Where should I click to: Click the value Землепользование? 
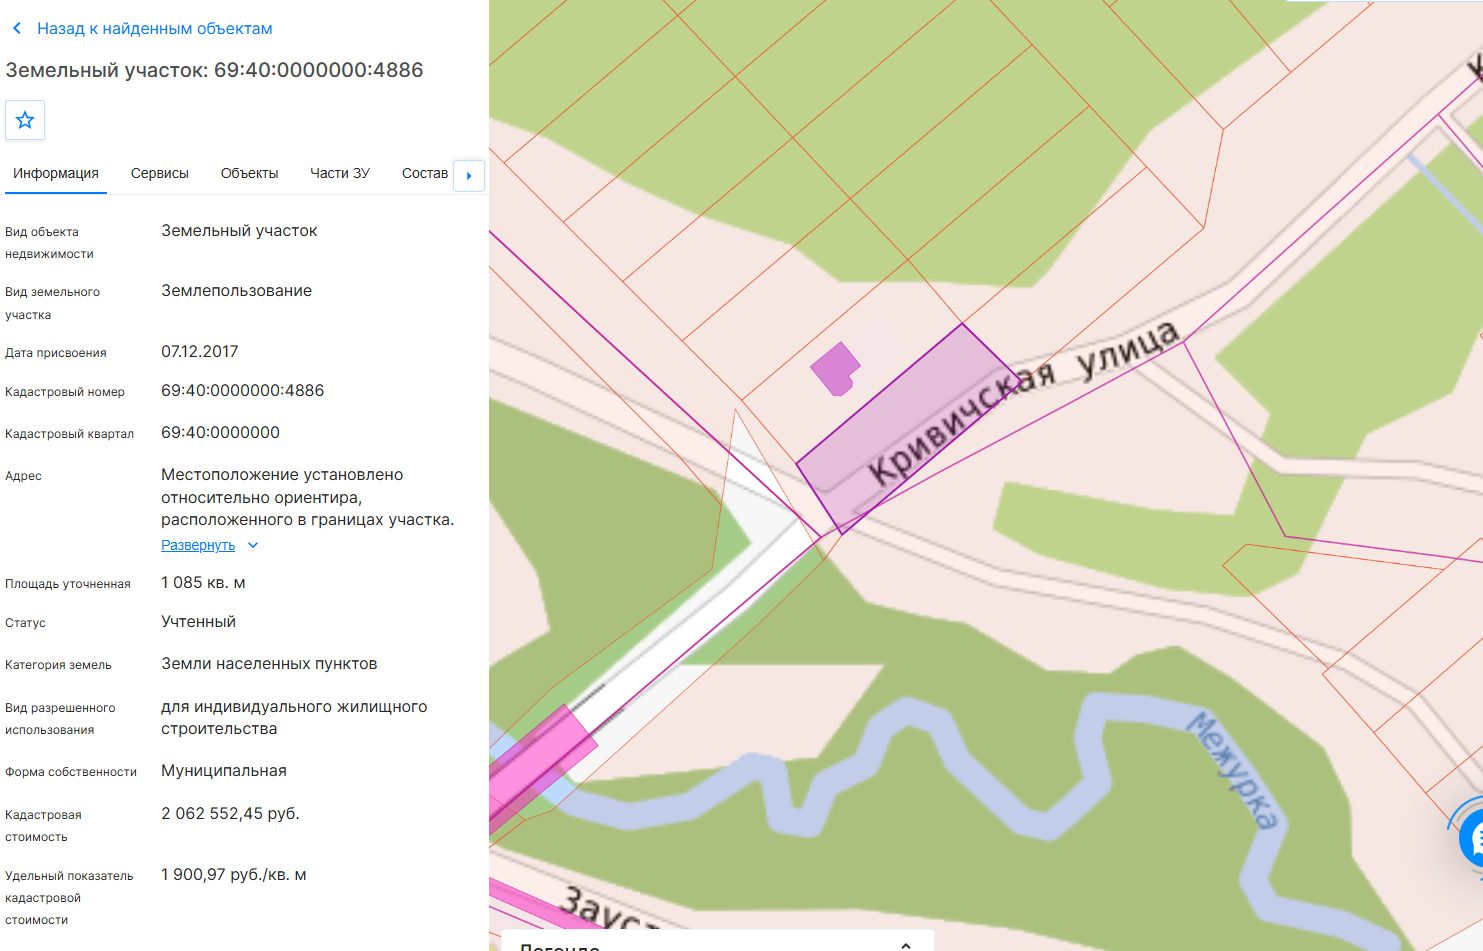tap(237, 291)
